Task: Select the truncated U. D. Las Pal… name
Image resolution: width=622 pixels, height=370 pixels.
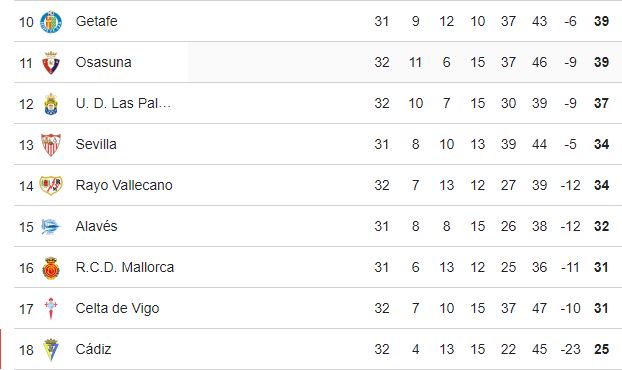Action: [x=123, y=103]
